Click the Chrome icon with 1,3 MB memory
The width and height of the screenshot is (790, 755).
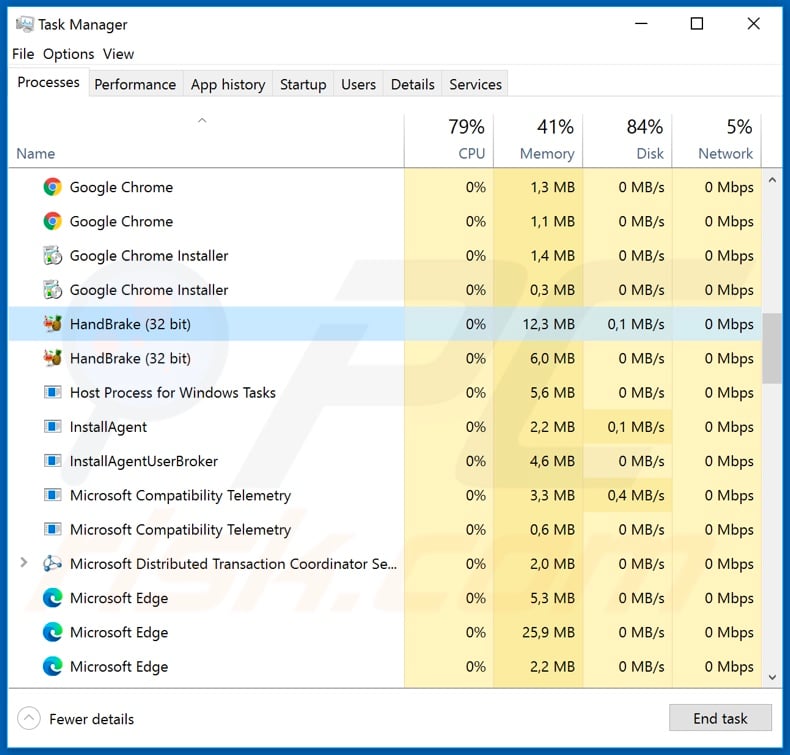[52, 187]
